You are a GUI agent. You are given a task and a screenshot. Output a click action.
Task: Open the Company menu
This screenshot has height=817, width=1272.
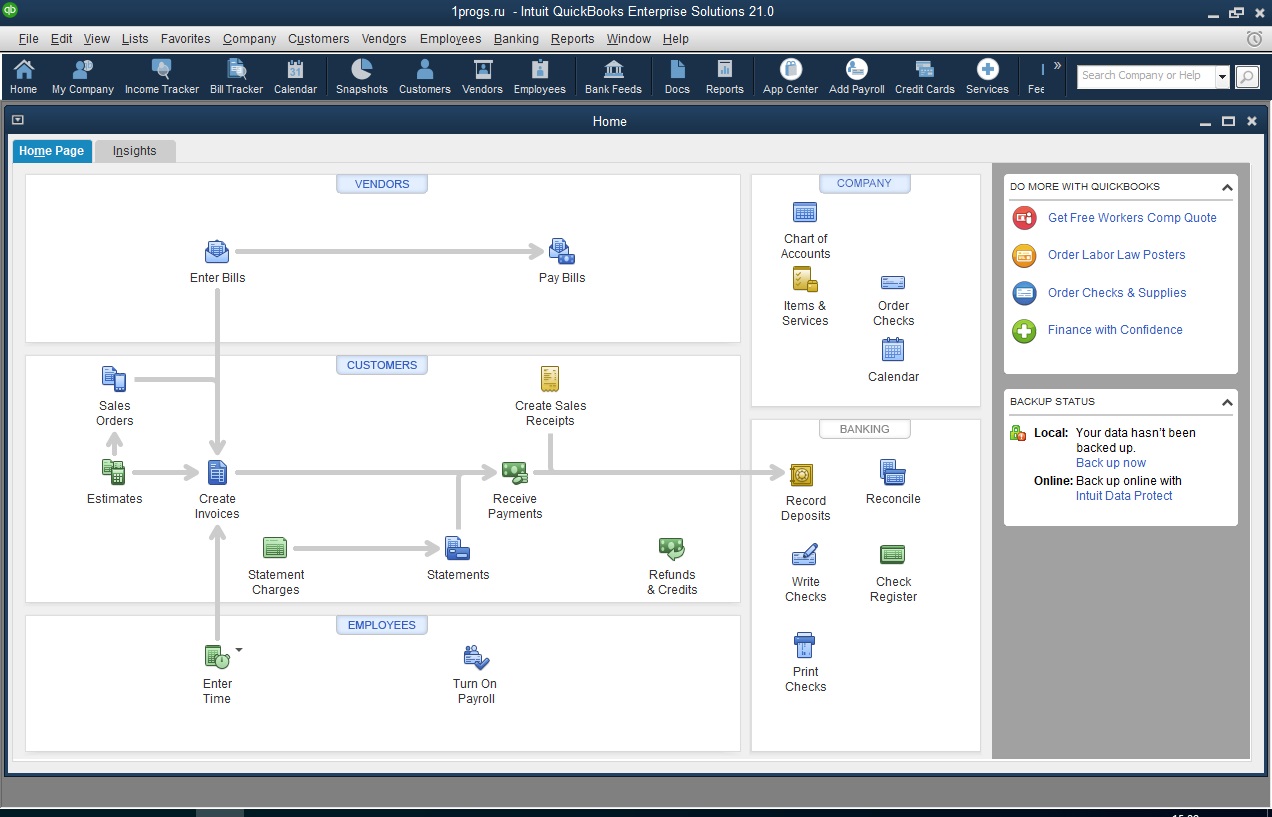(249, 39)
